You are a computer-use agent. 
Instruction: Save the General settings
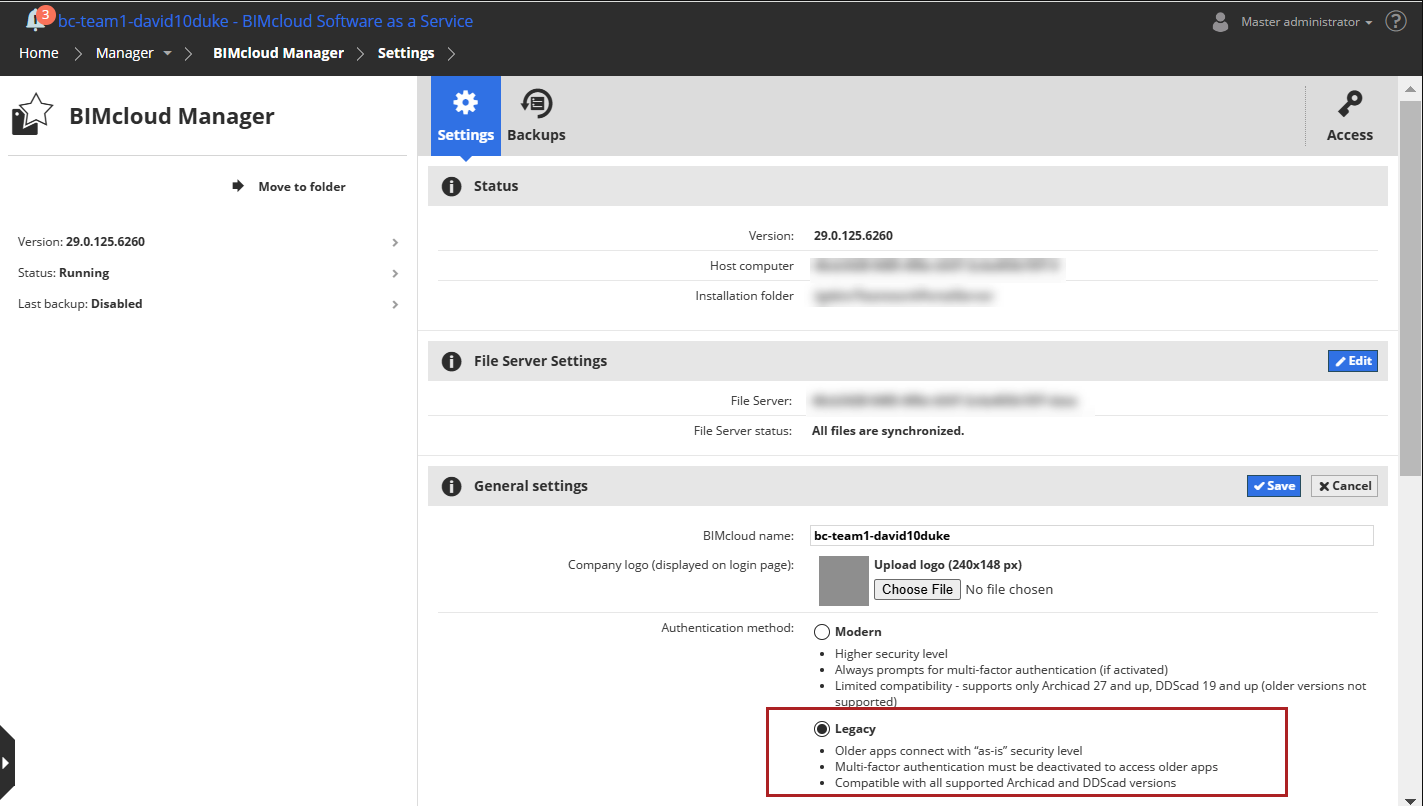pyautogui.click(x=1274, y=486)
